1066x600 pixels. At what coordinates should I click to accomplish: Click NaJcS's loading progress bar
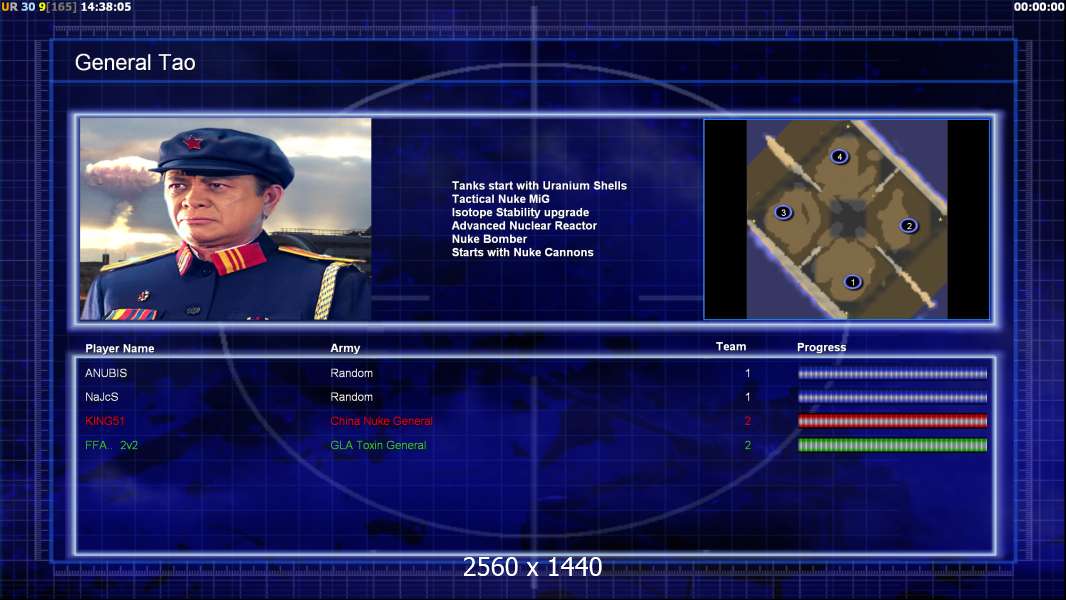(893, 398)
